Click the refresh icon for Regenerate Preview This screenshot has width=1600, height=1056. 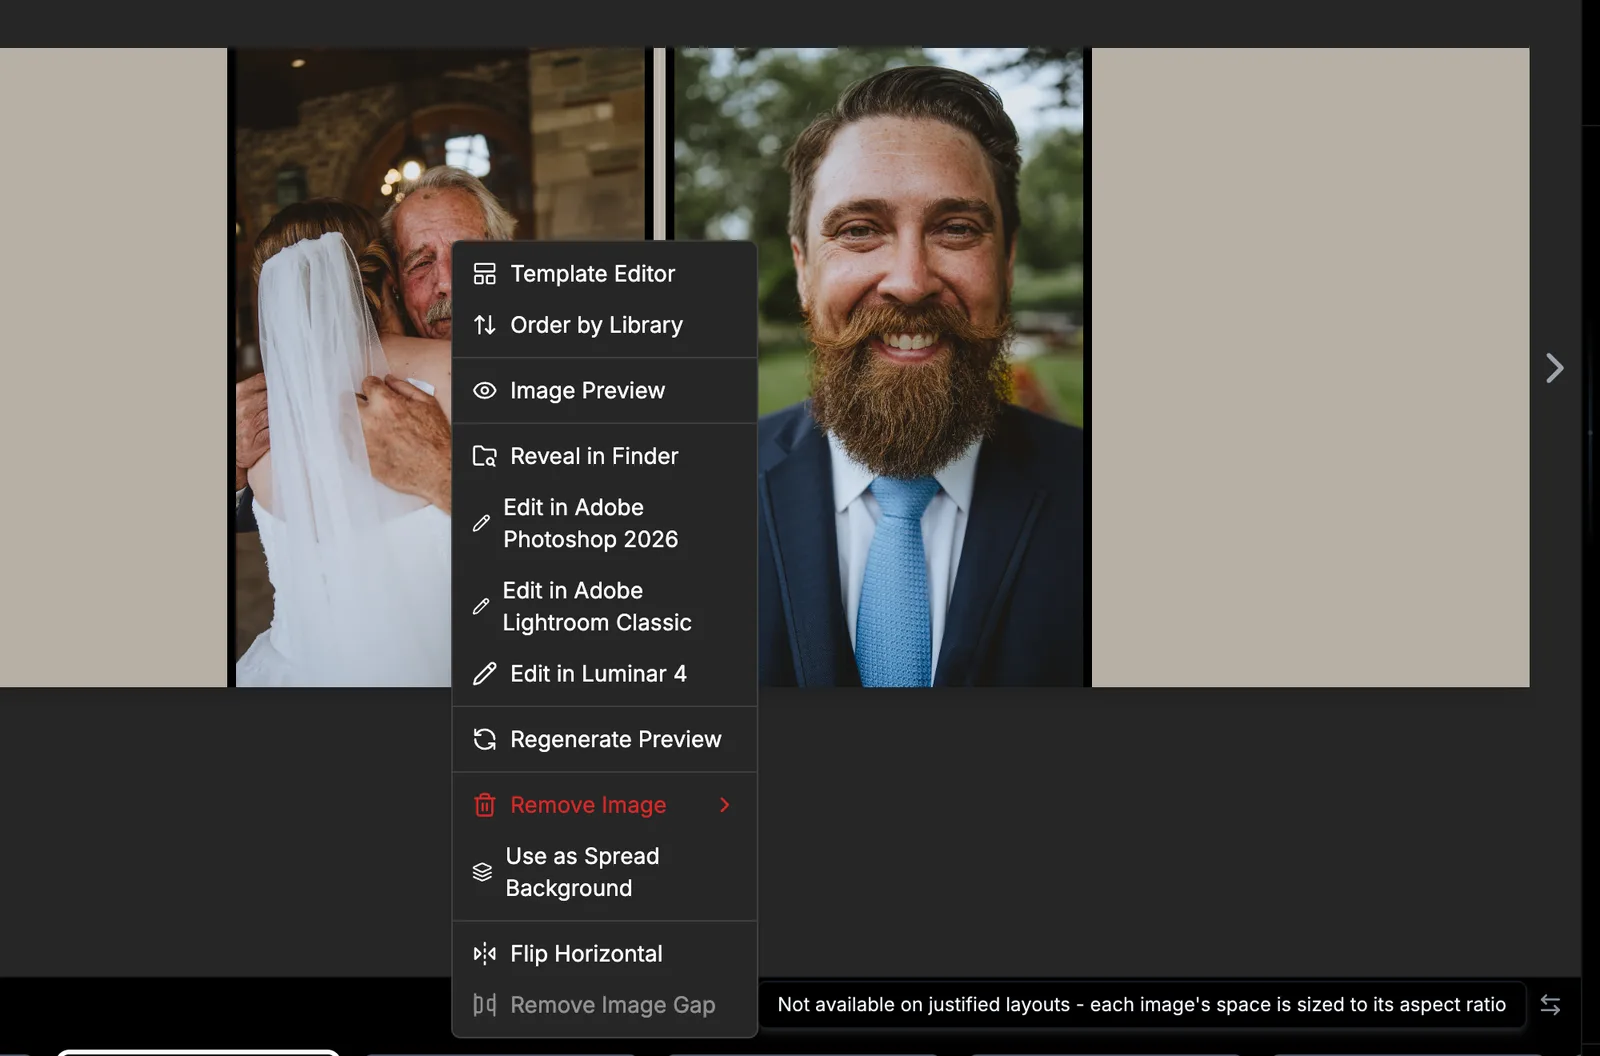tap(485, 739)
